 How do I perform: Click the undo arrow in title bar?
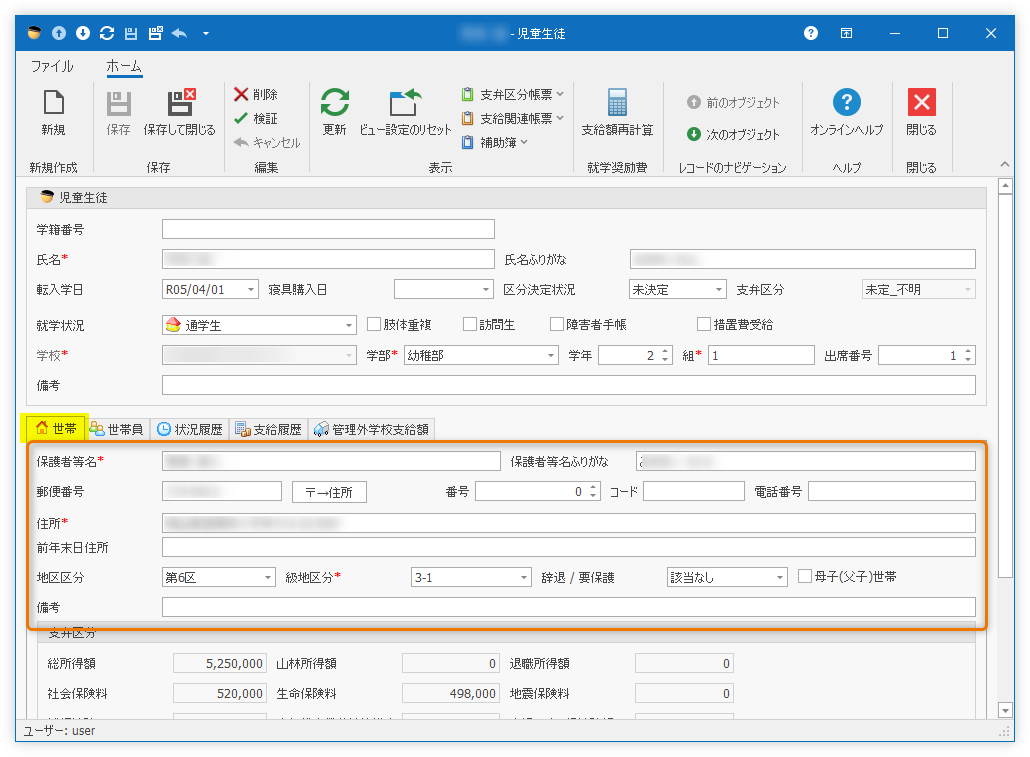click(x=179, y=33)
